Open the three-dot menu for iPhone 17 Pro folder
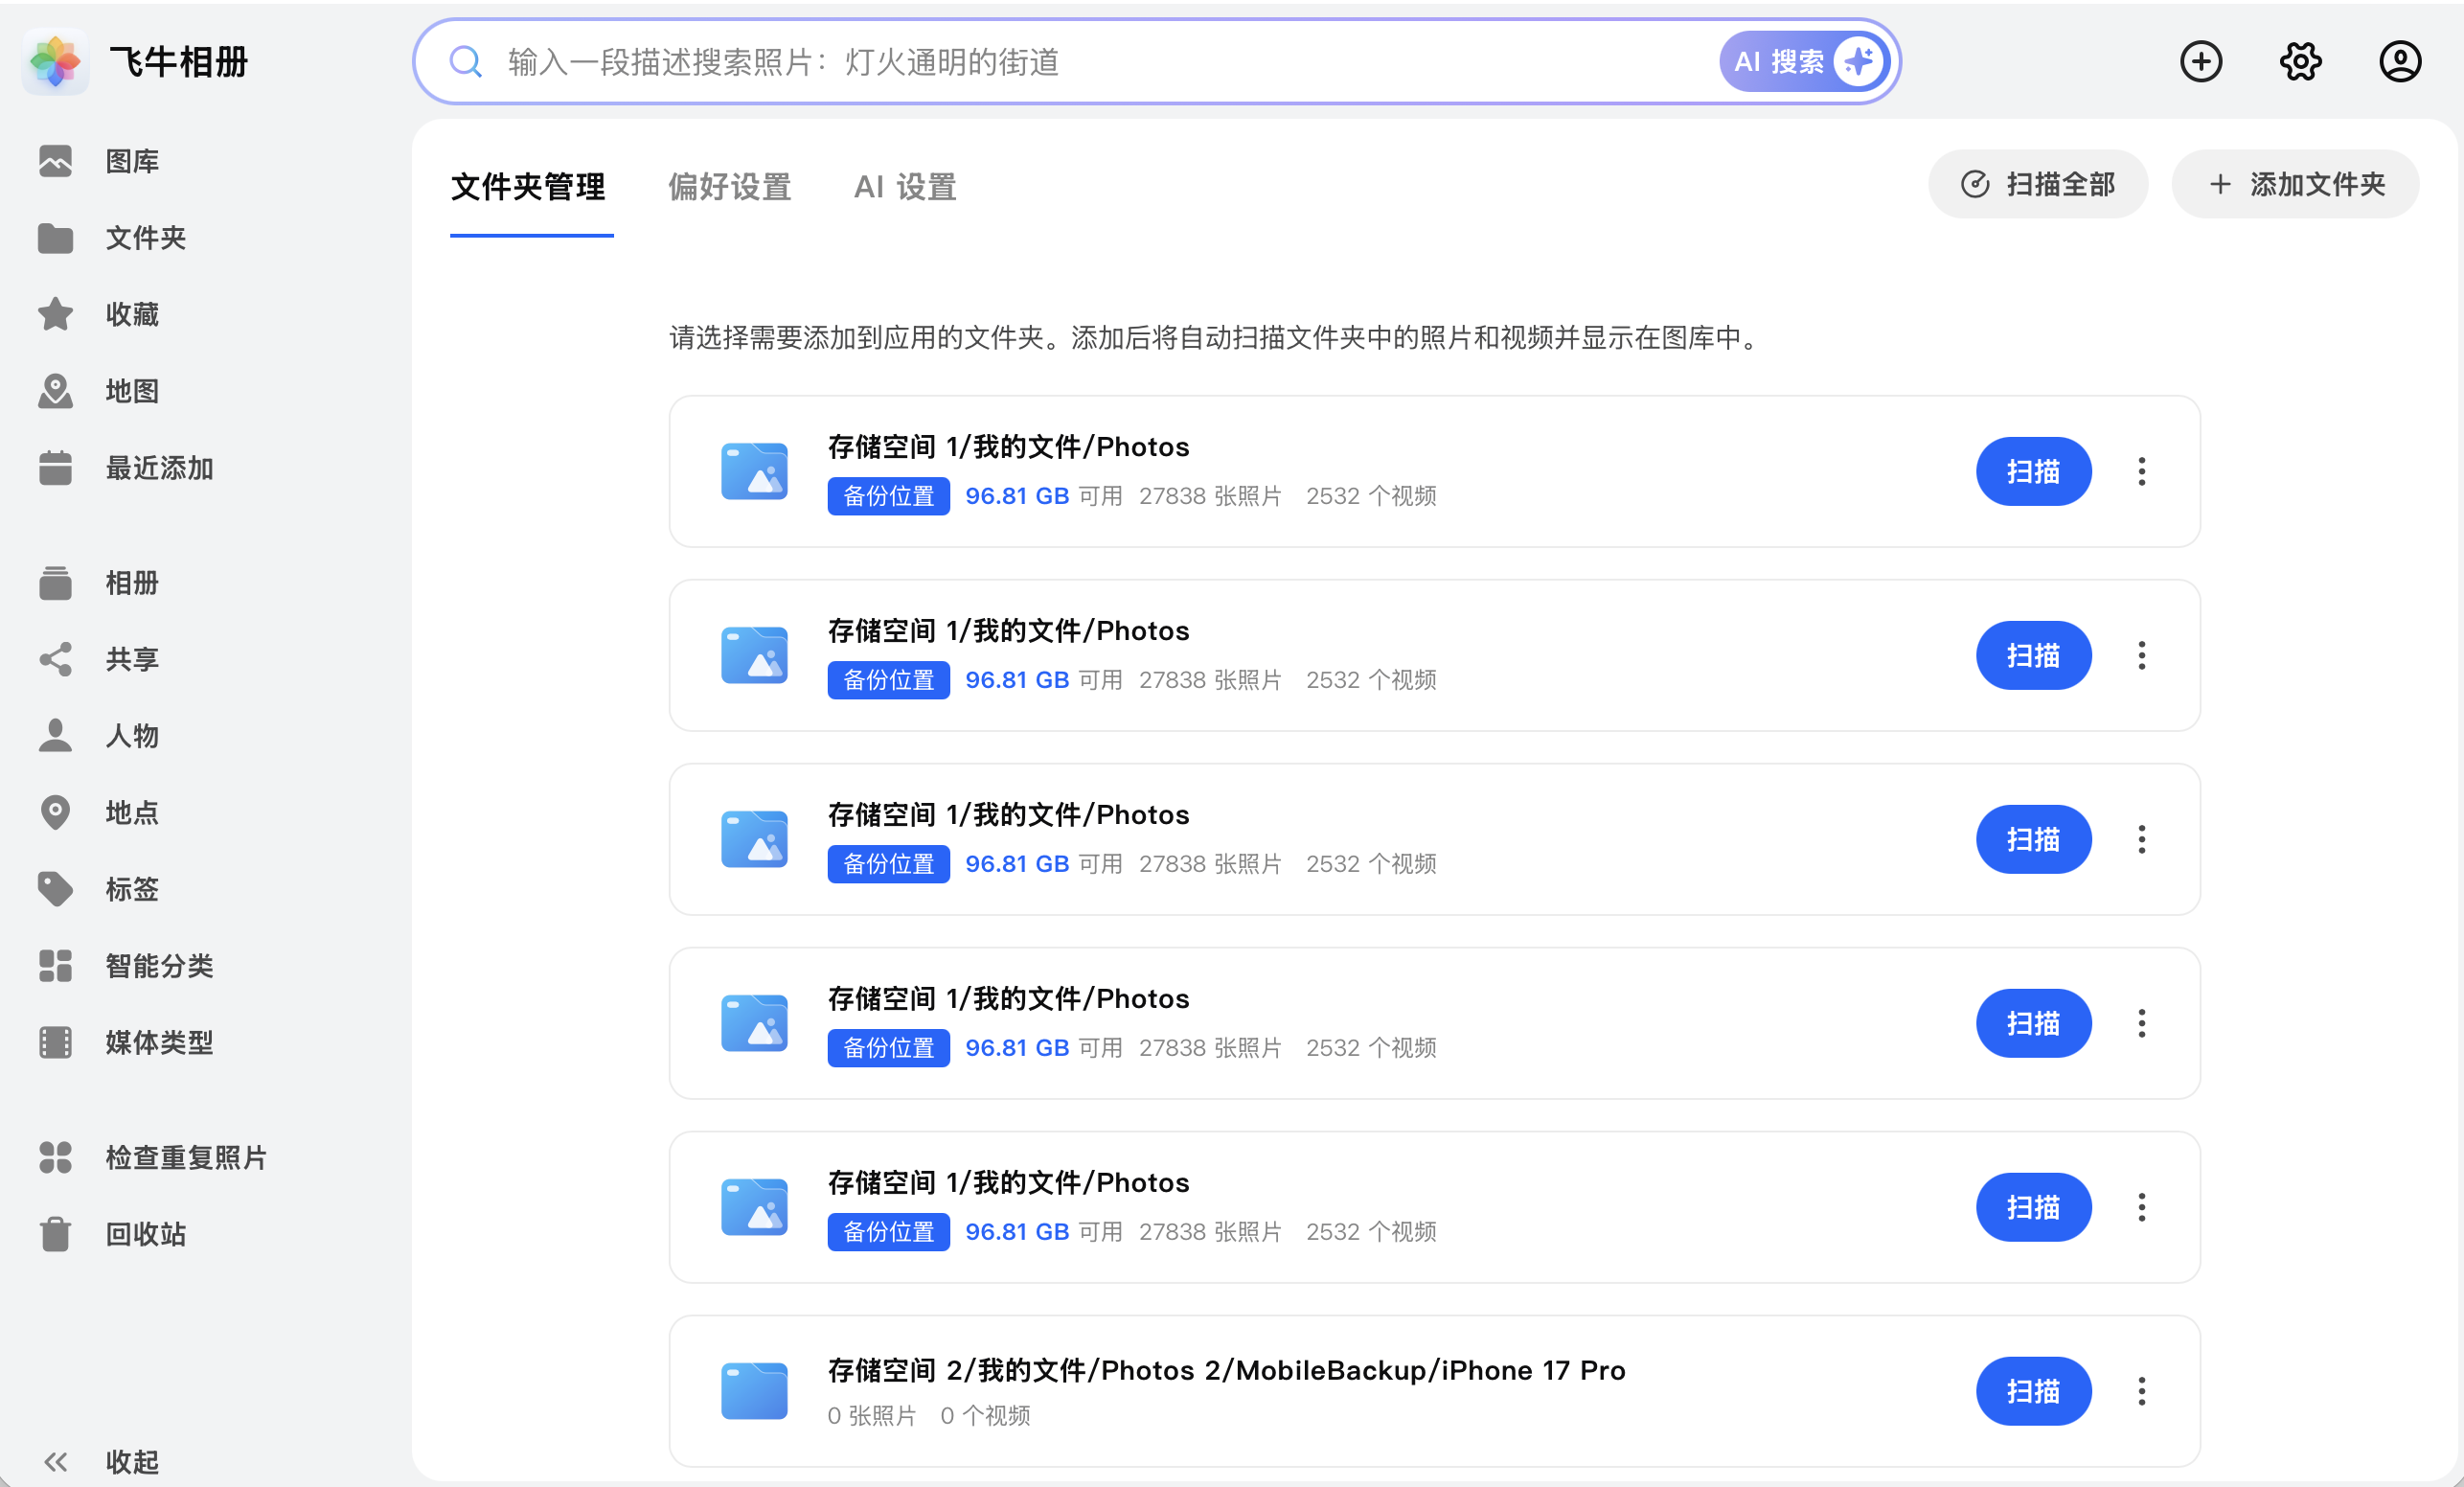The width and height of the screenshot is (2464, 1487). tap(2142, 1390)
